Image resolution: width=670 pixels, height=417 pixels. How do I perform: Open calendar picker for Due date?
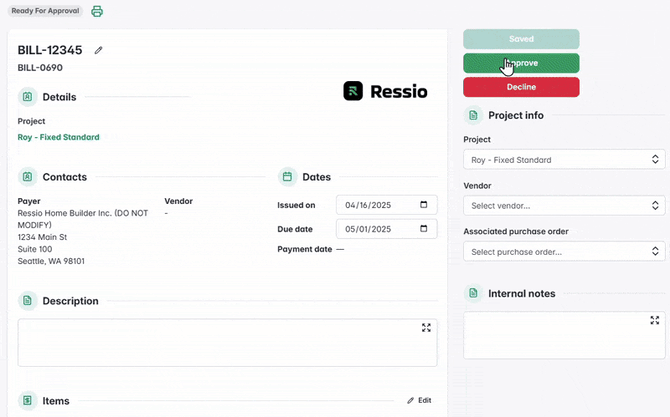pos(423,229)
